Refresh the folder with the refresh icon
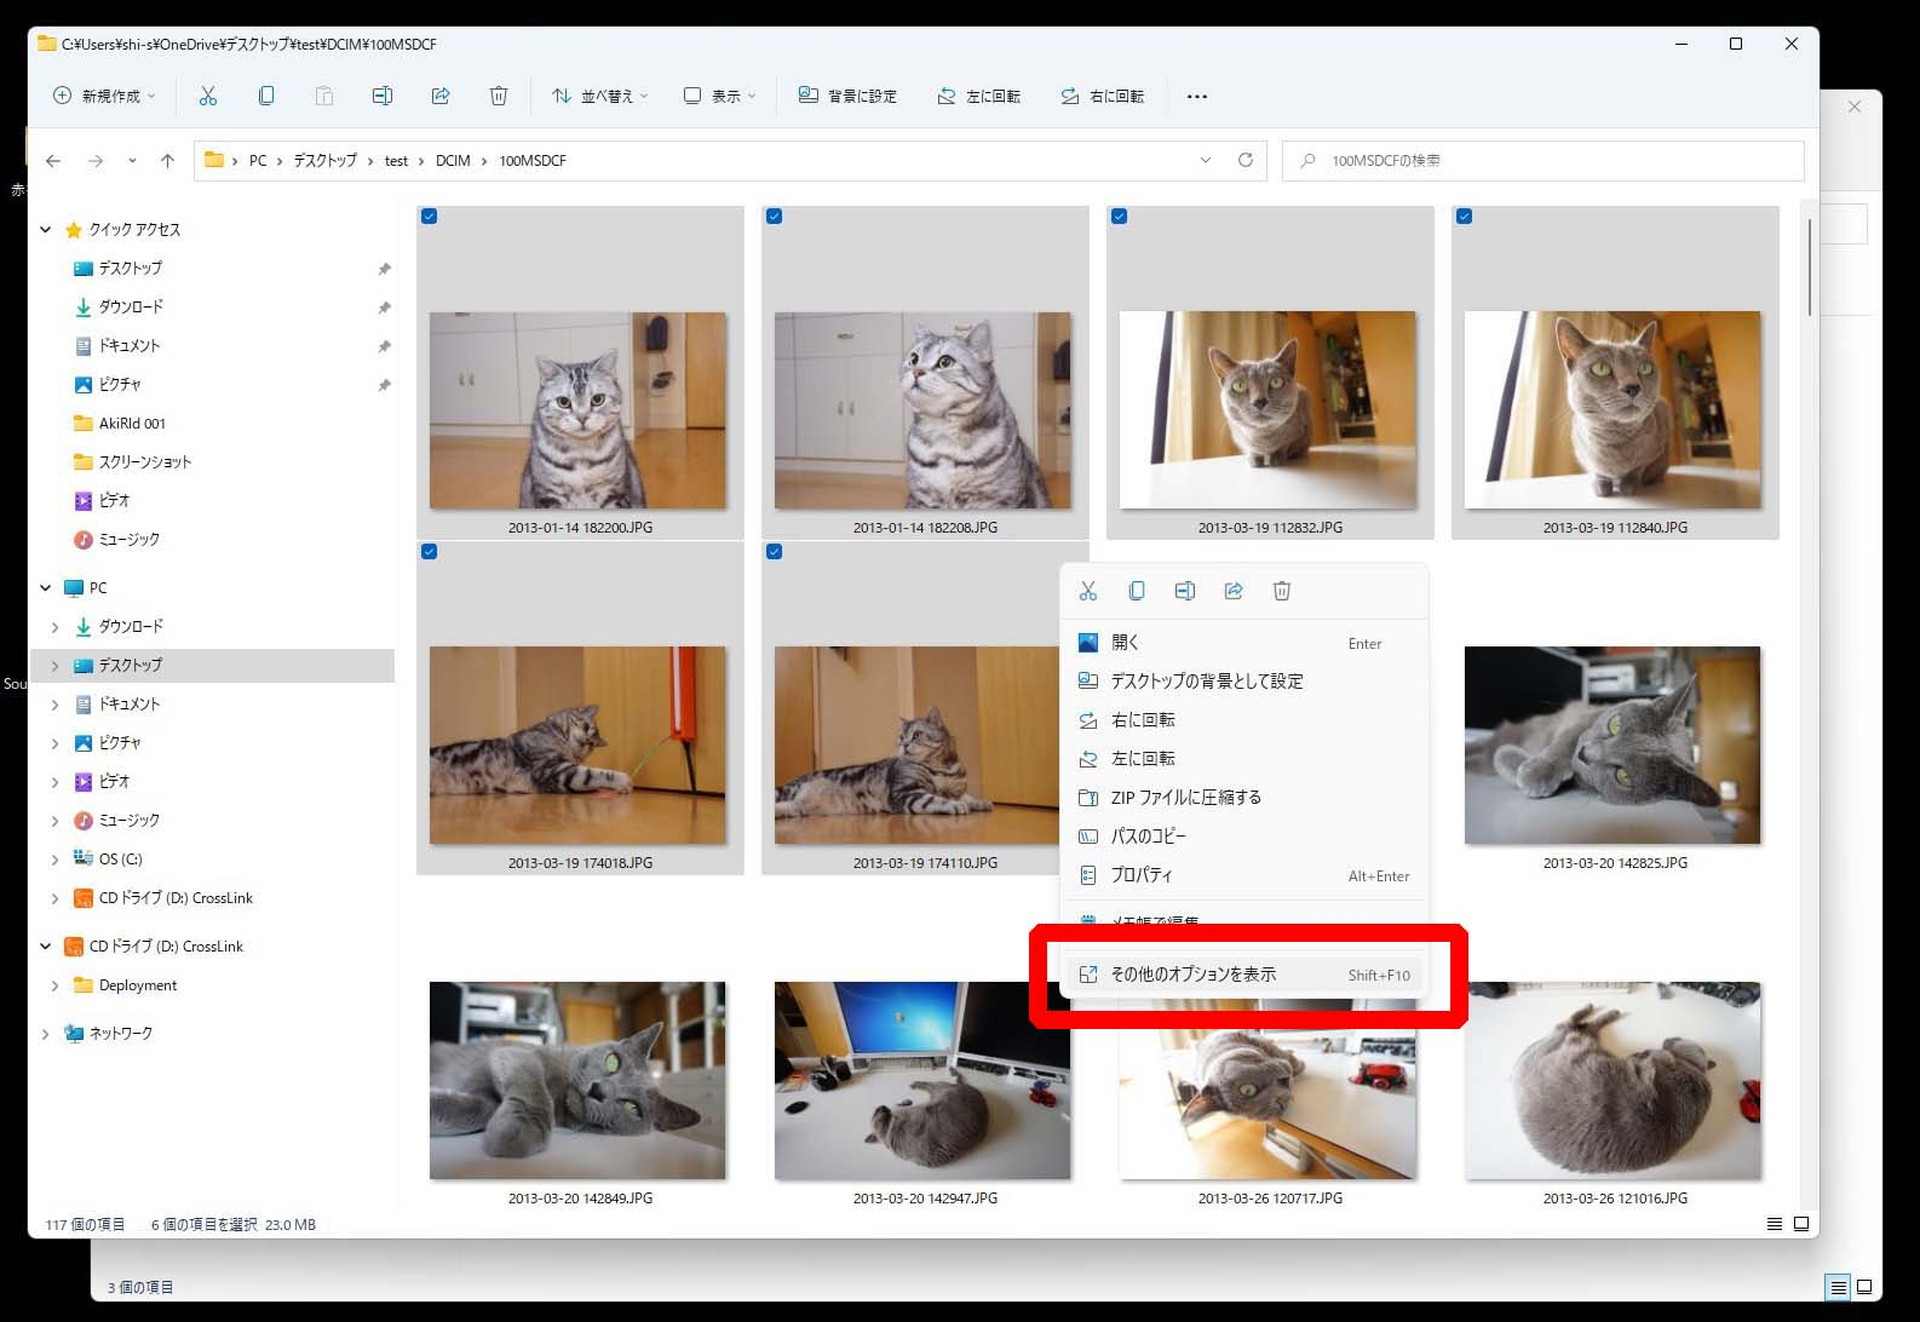The image size is (1920, 1322). tap(1246, 160)
